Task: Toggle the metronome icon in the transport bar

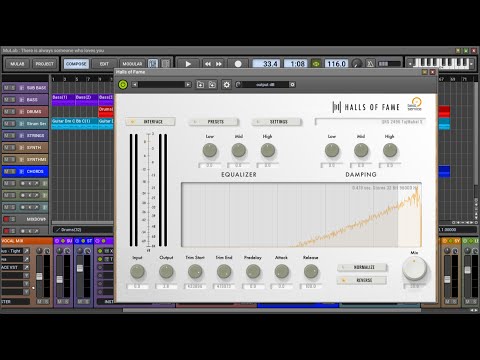Action: [370, 64]
